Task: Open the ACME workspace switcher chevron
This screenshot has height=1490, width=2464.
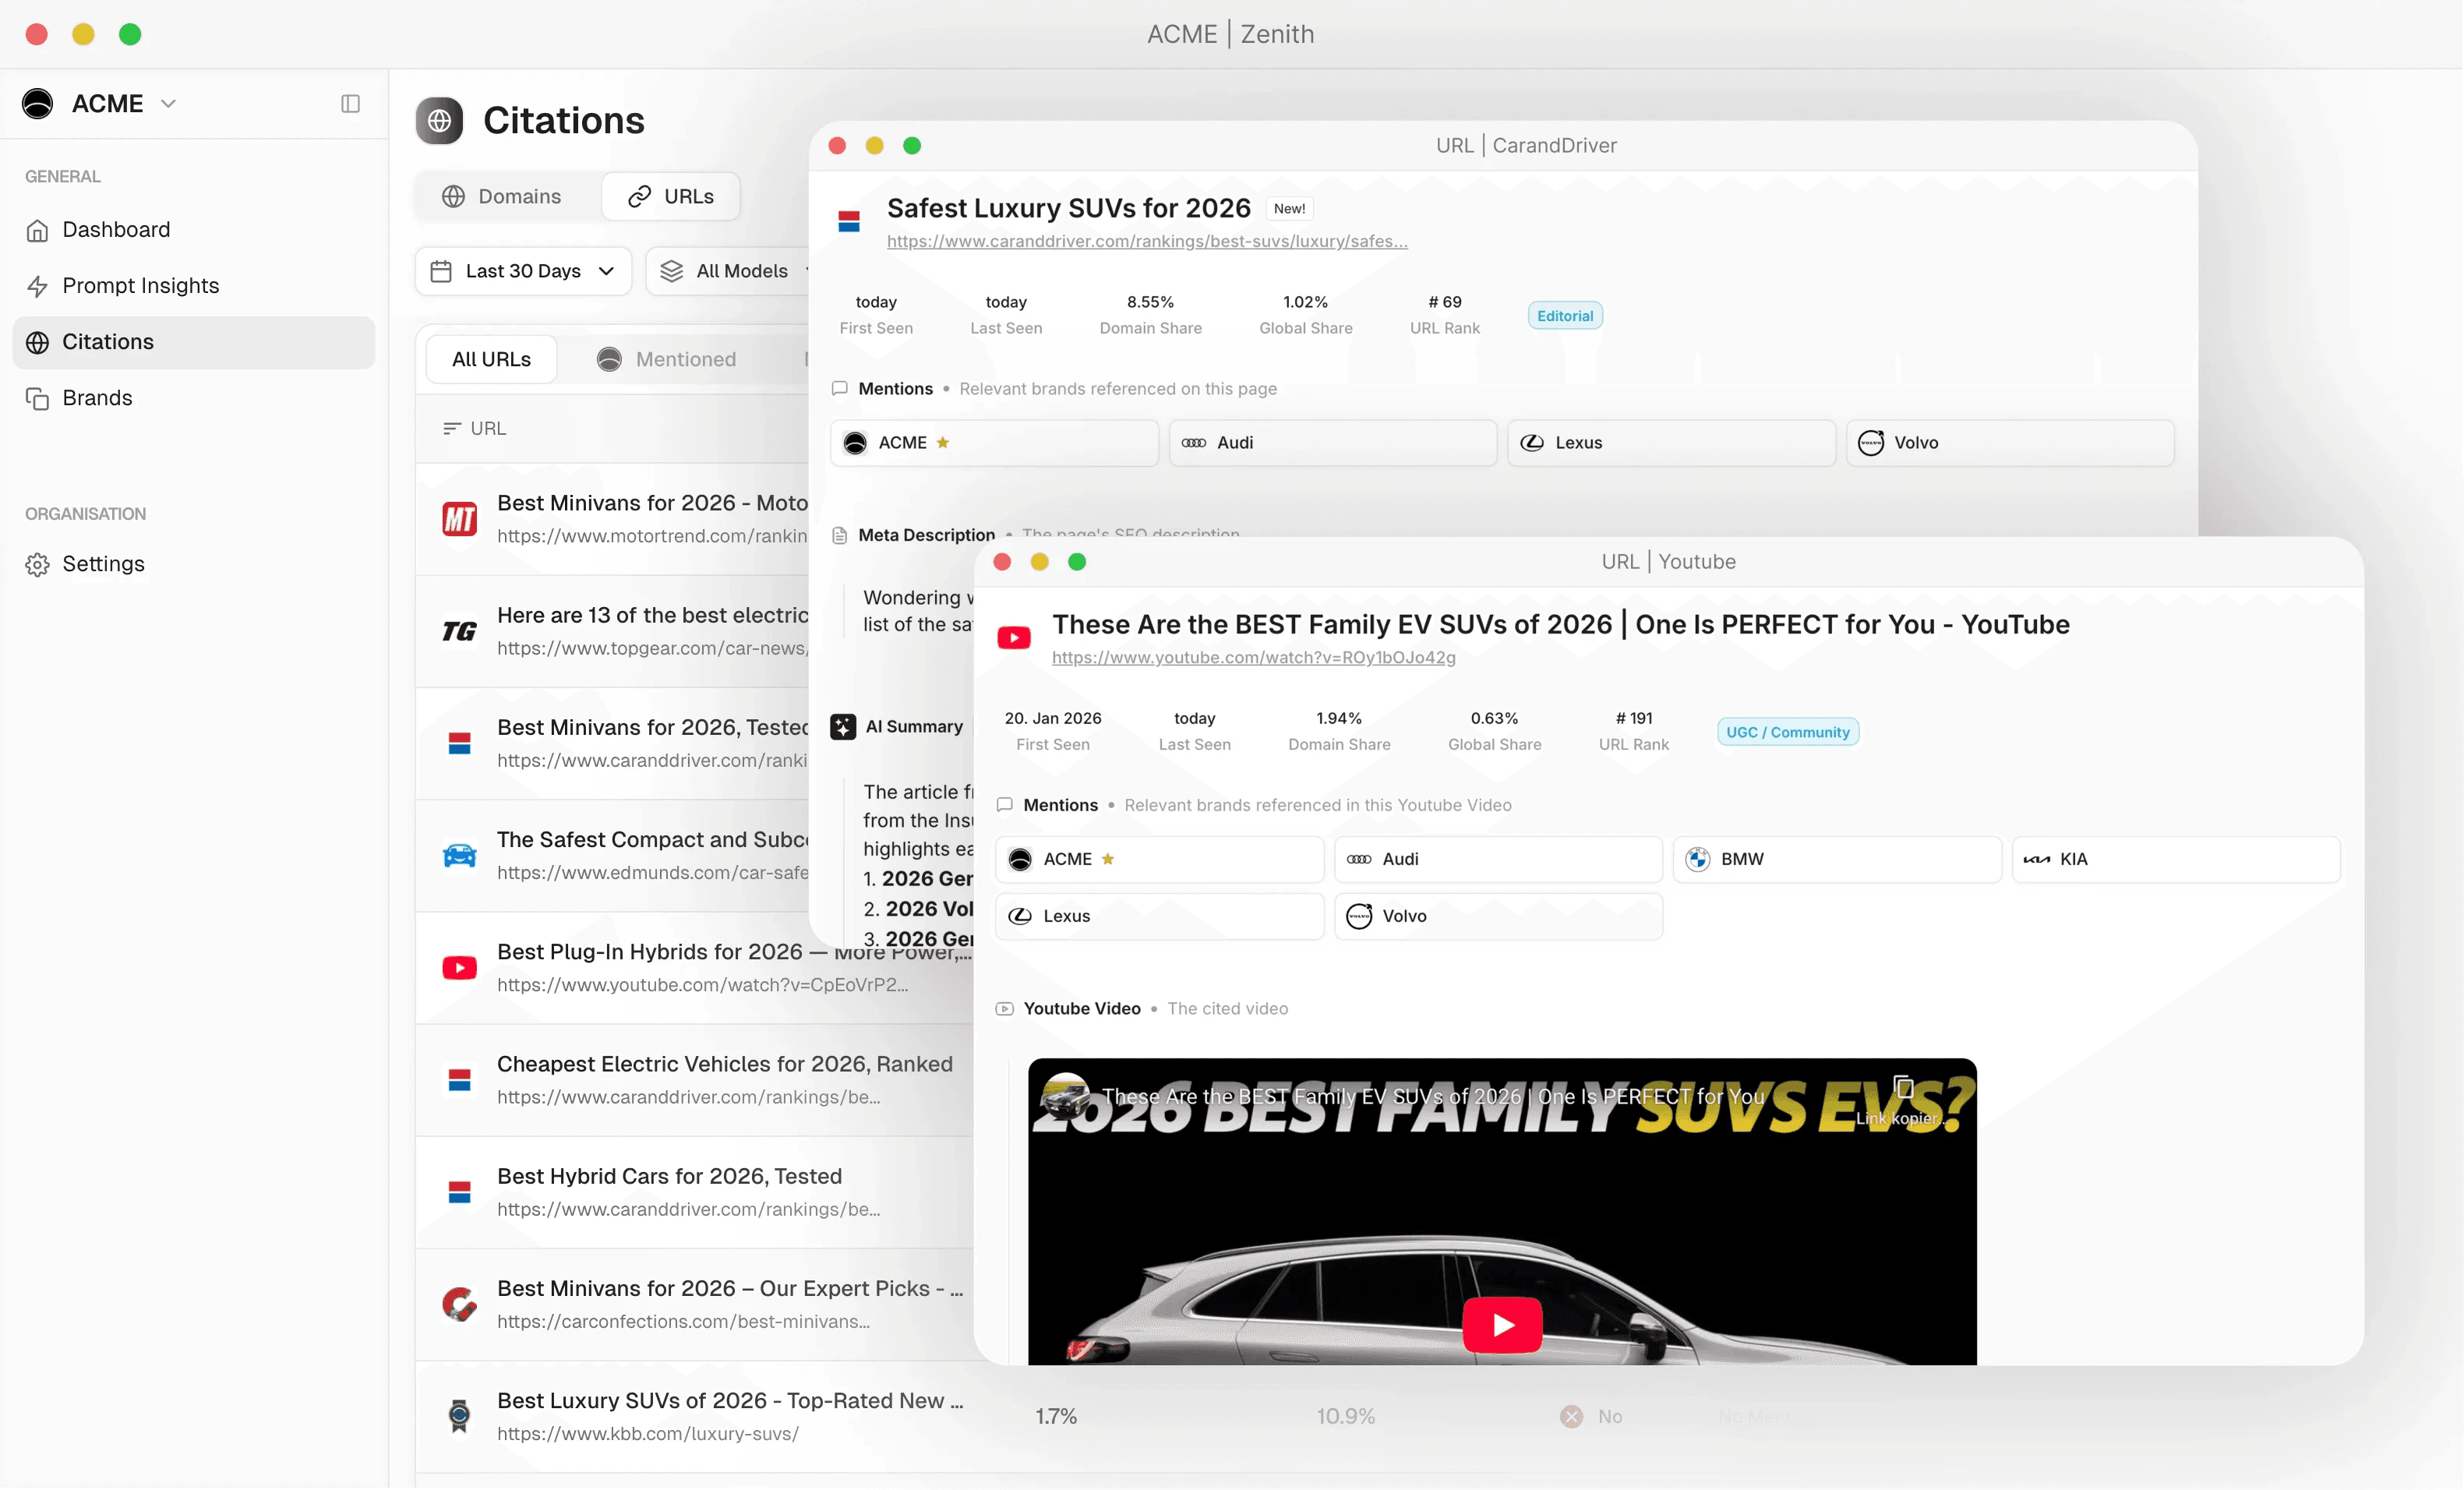Action: tap(168, 104)
